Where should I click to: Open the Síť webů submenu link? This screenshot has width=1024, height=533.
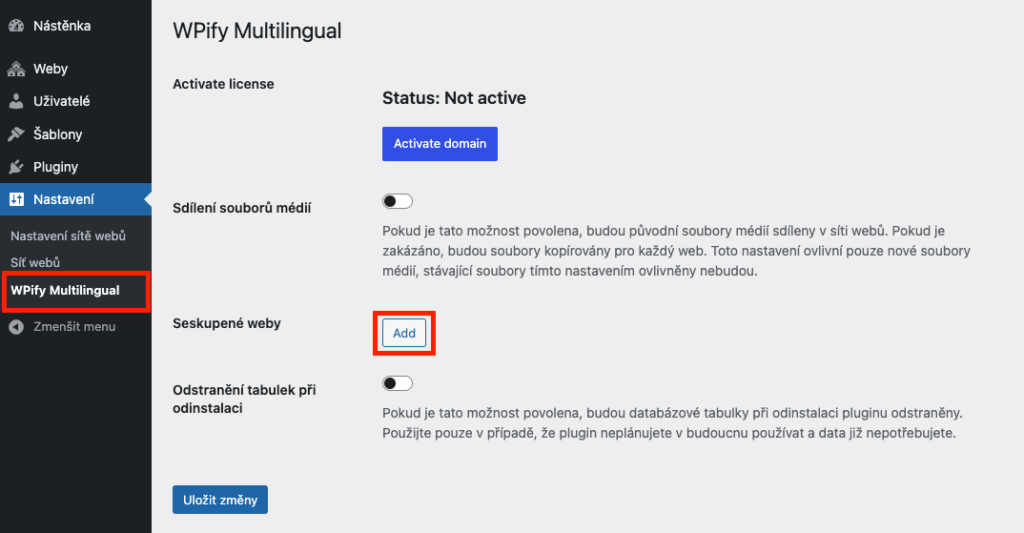tap(35, 262)
